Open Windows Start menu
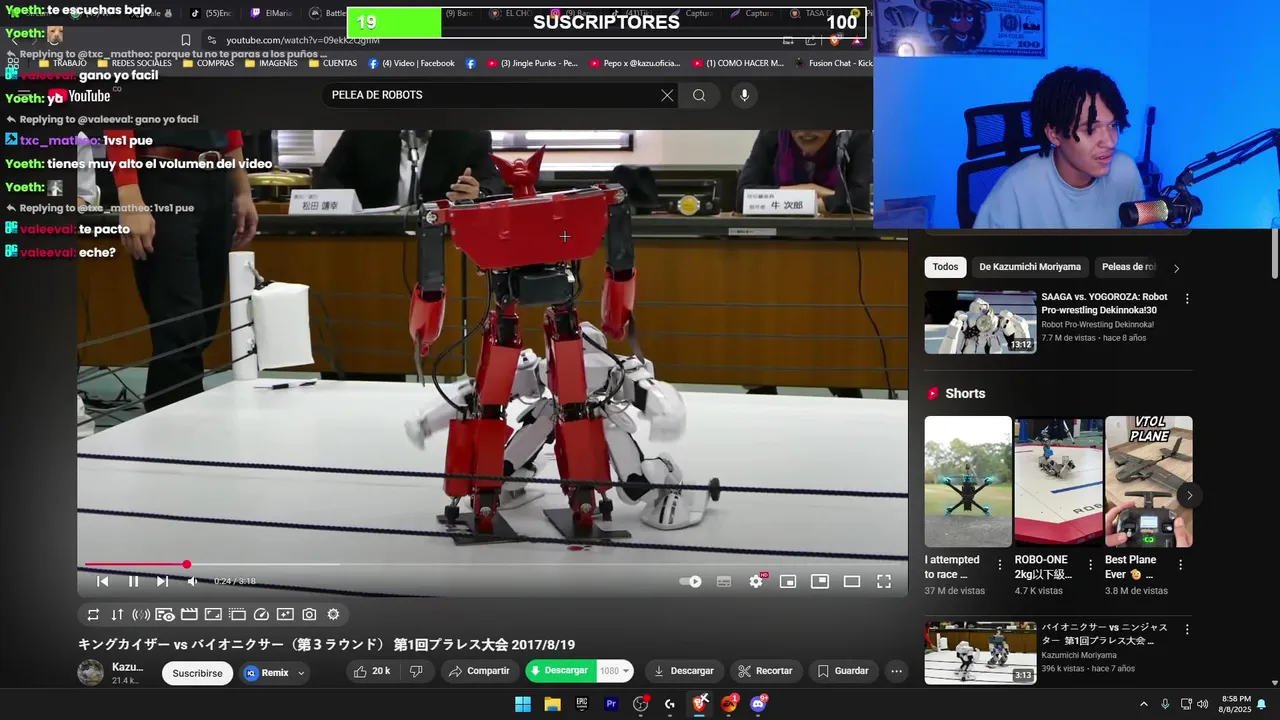Image resolution: width=1280 pixels, height=720 pixels. tap(523, 704)
